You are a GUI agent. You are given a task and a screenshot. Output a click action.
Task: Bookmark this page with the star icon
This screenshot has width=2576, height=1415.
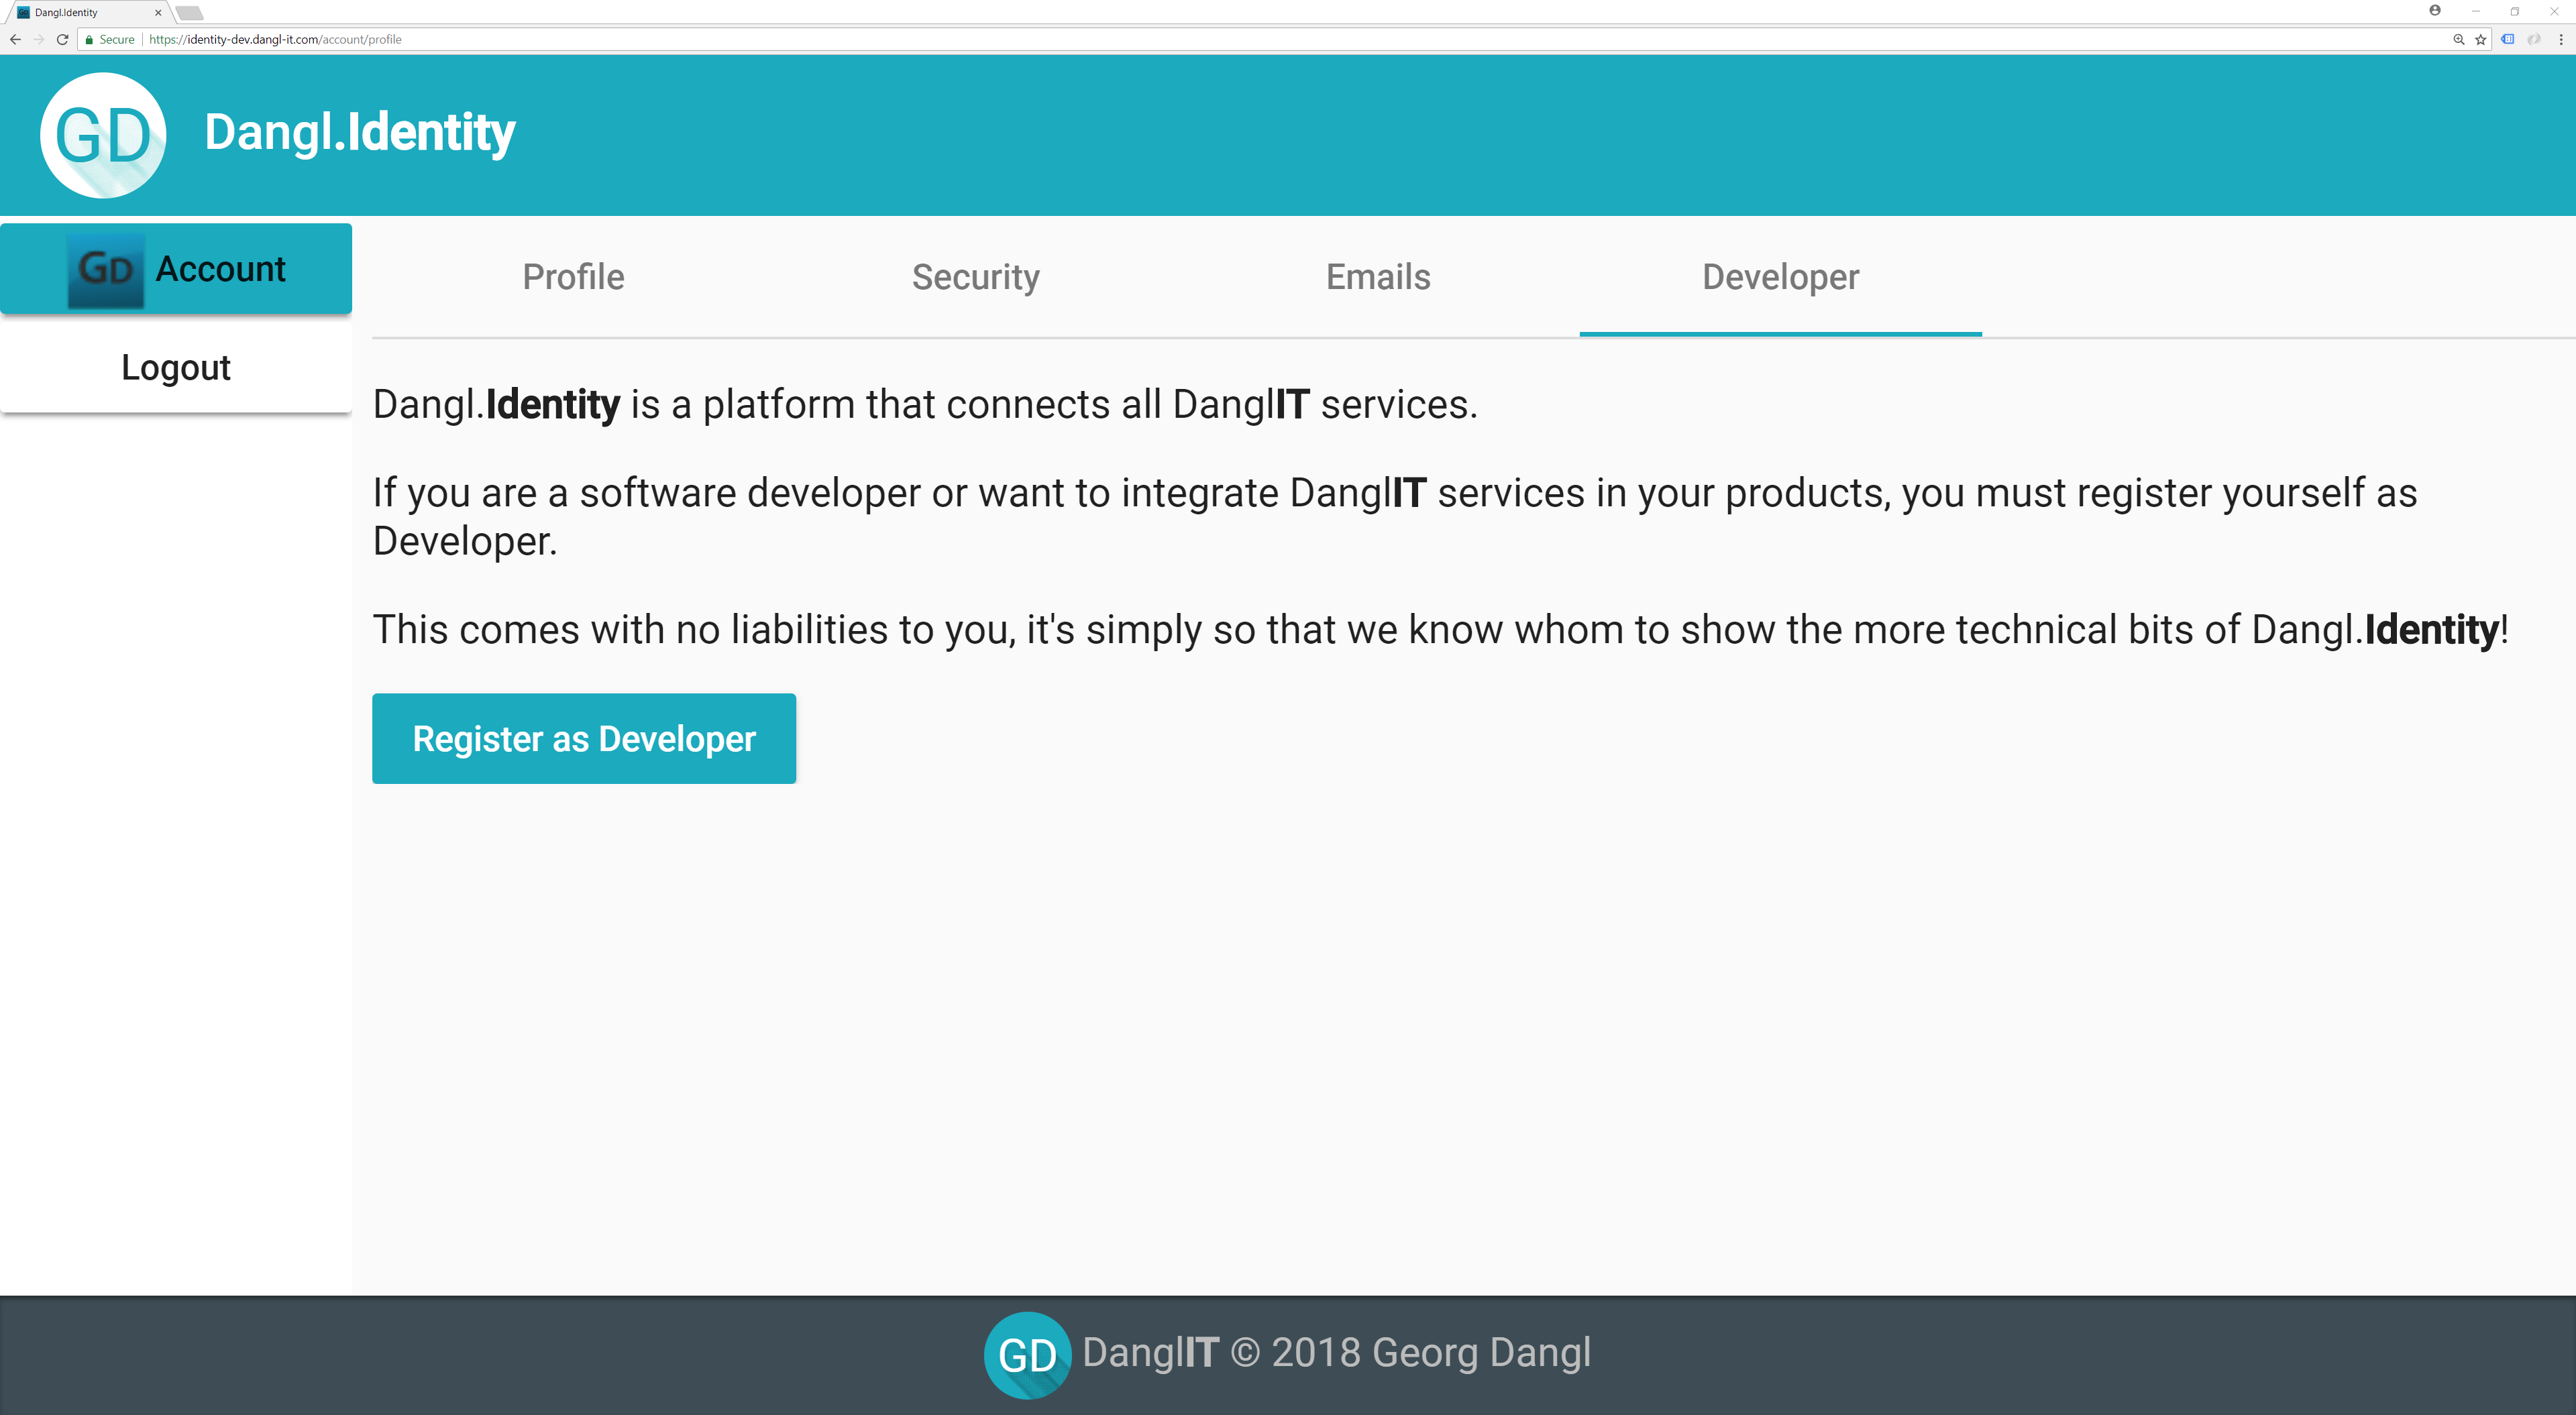pos(2481,39)
